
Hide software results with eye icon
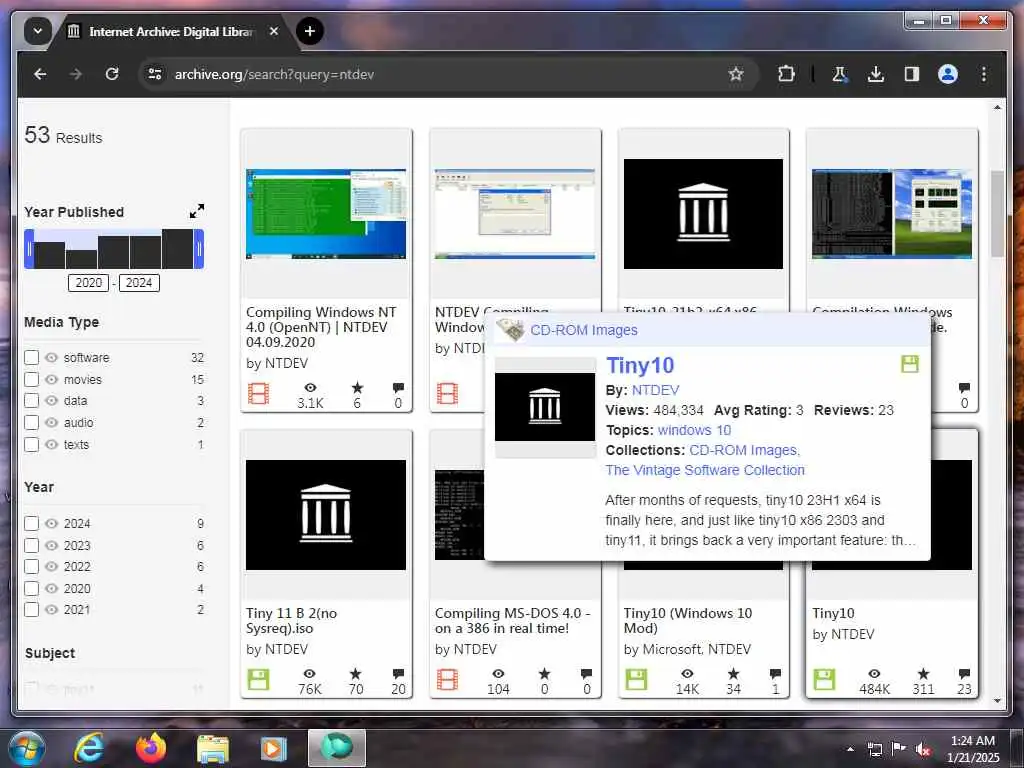pyautogui.click(x=52, y=357)
